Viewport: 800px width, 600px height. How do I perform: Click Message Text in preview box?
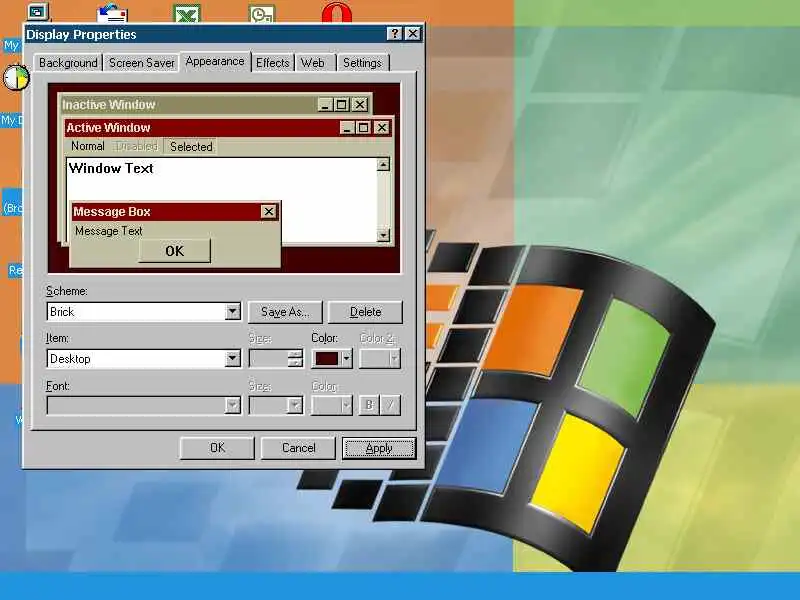(108, 231)
